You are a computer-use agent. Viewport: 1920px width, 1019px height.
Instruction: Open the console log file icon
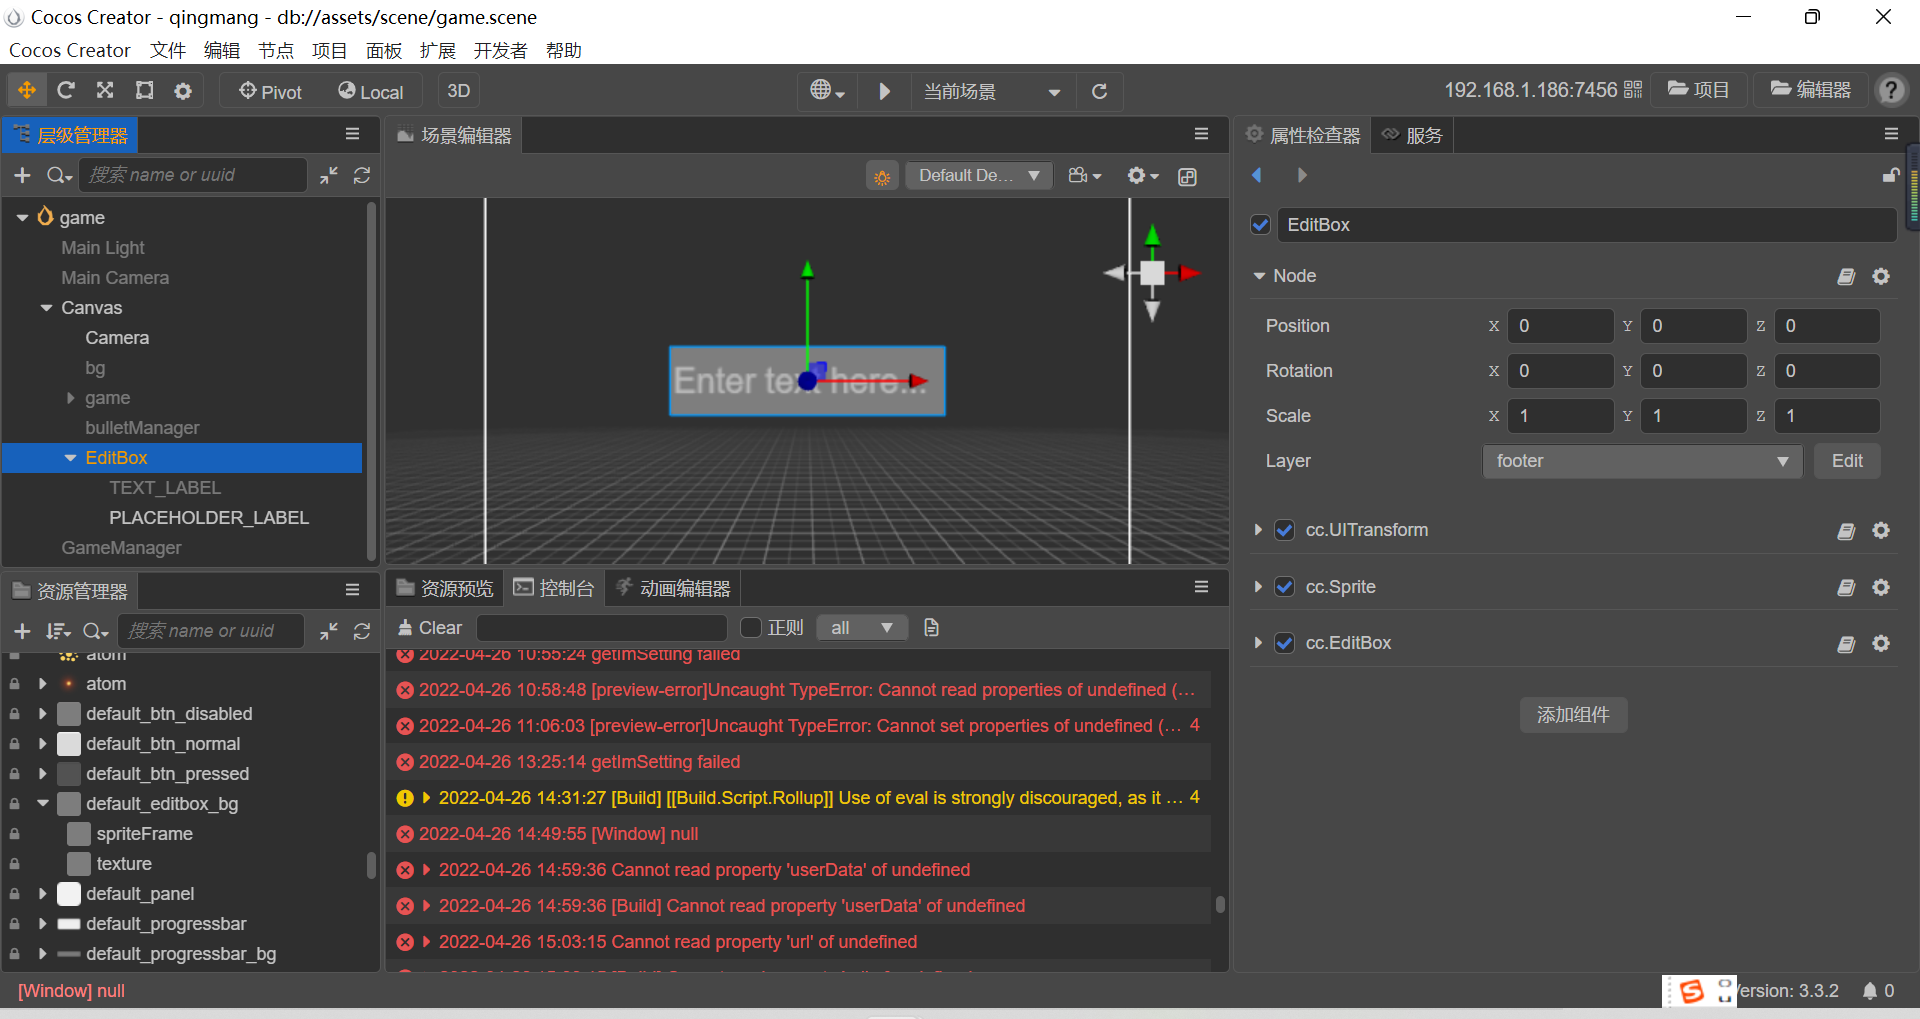(x=931, y=628)
